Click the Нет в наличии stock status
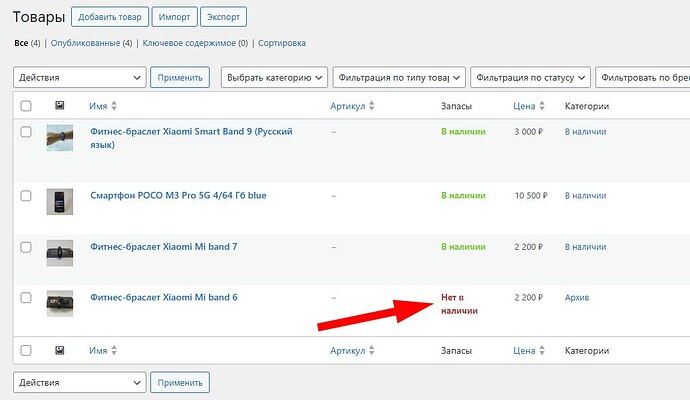Image resolution: width=690 pixels, height=400 pixels. click(459, 304)
